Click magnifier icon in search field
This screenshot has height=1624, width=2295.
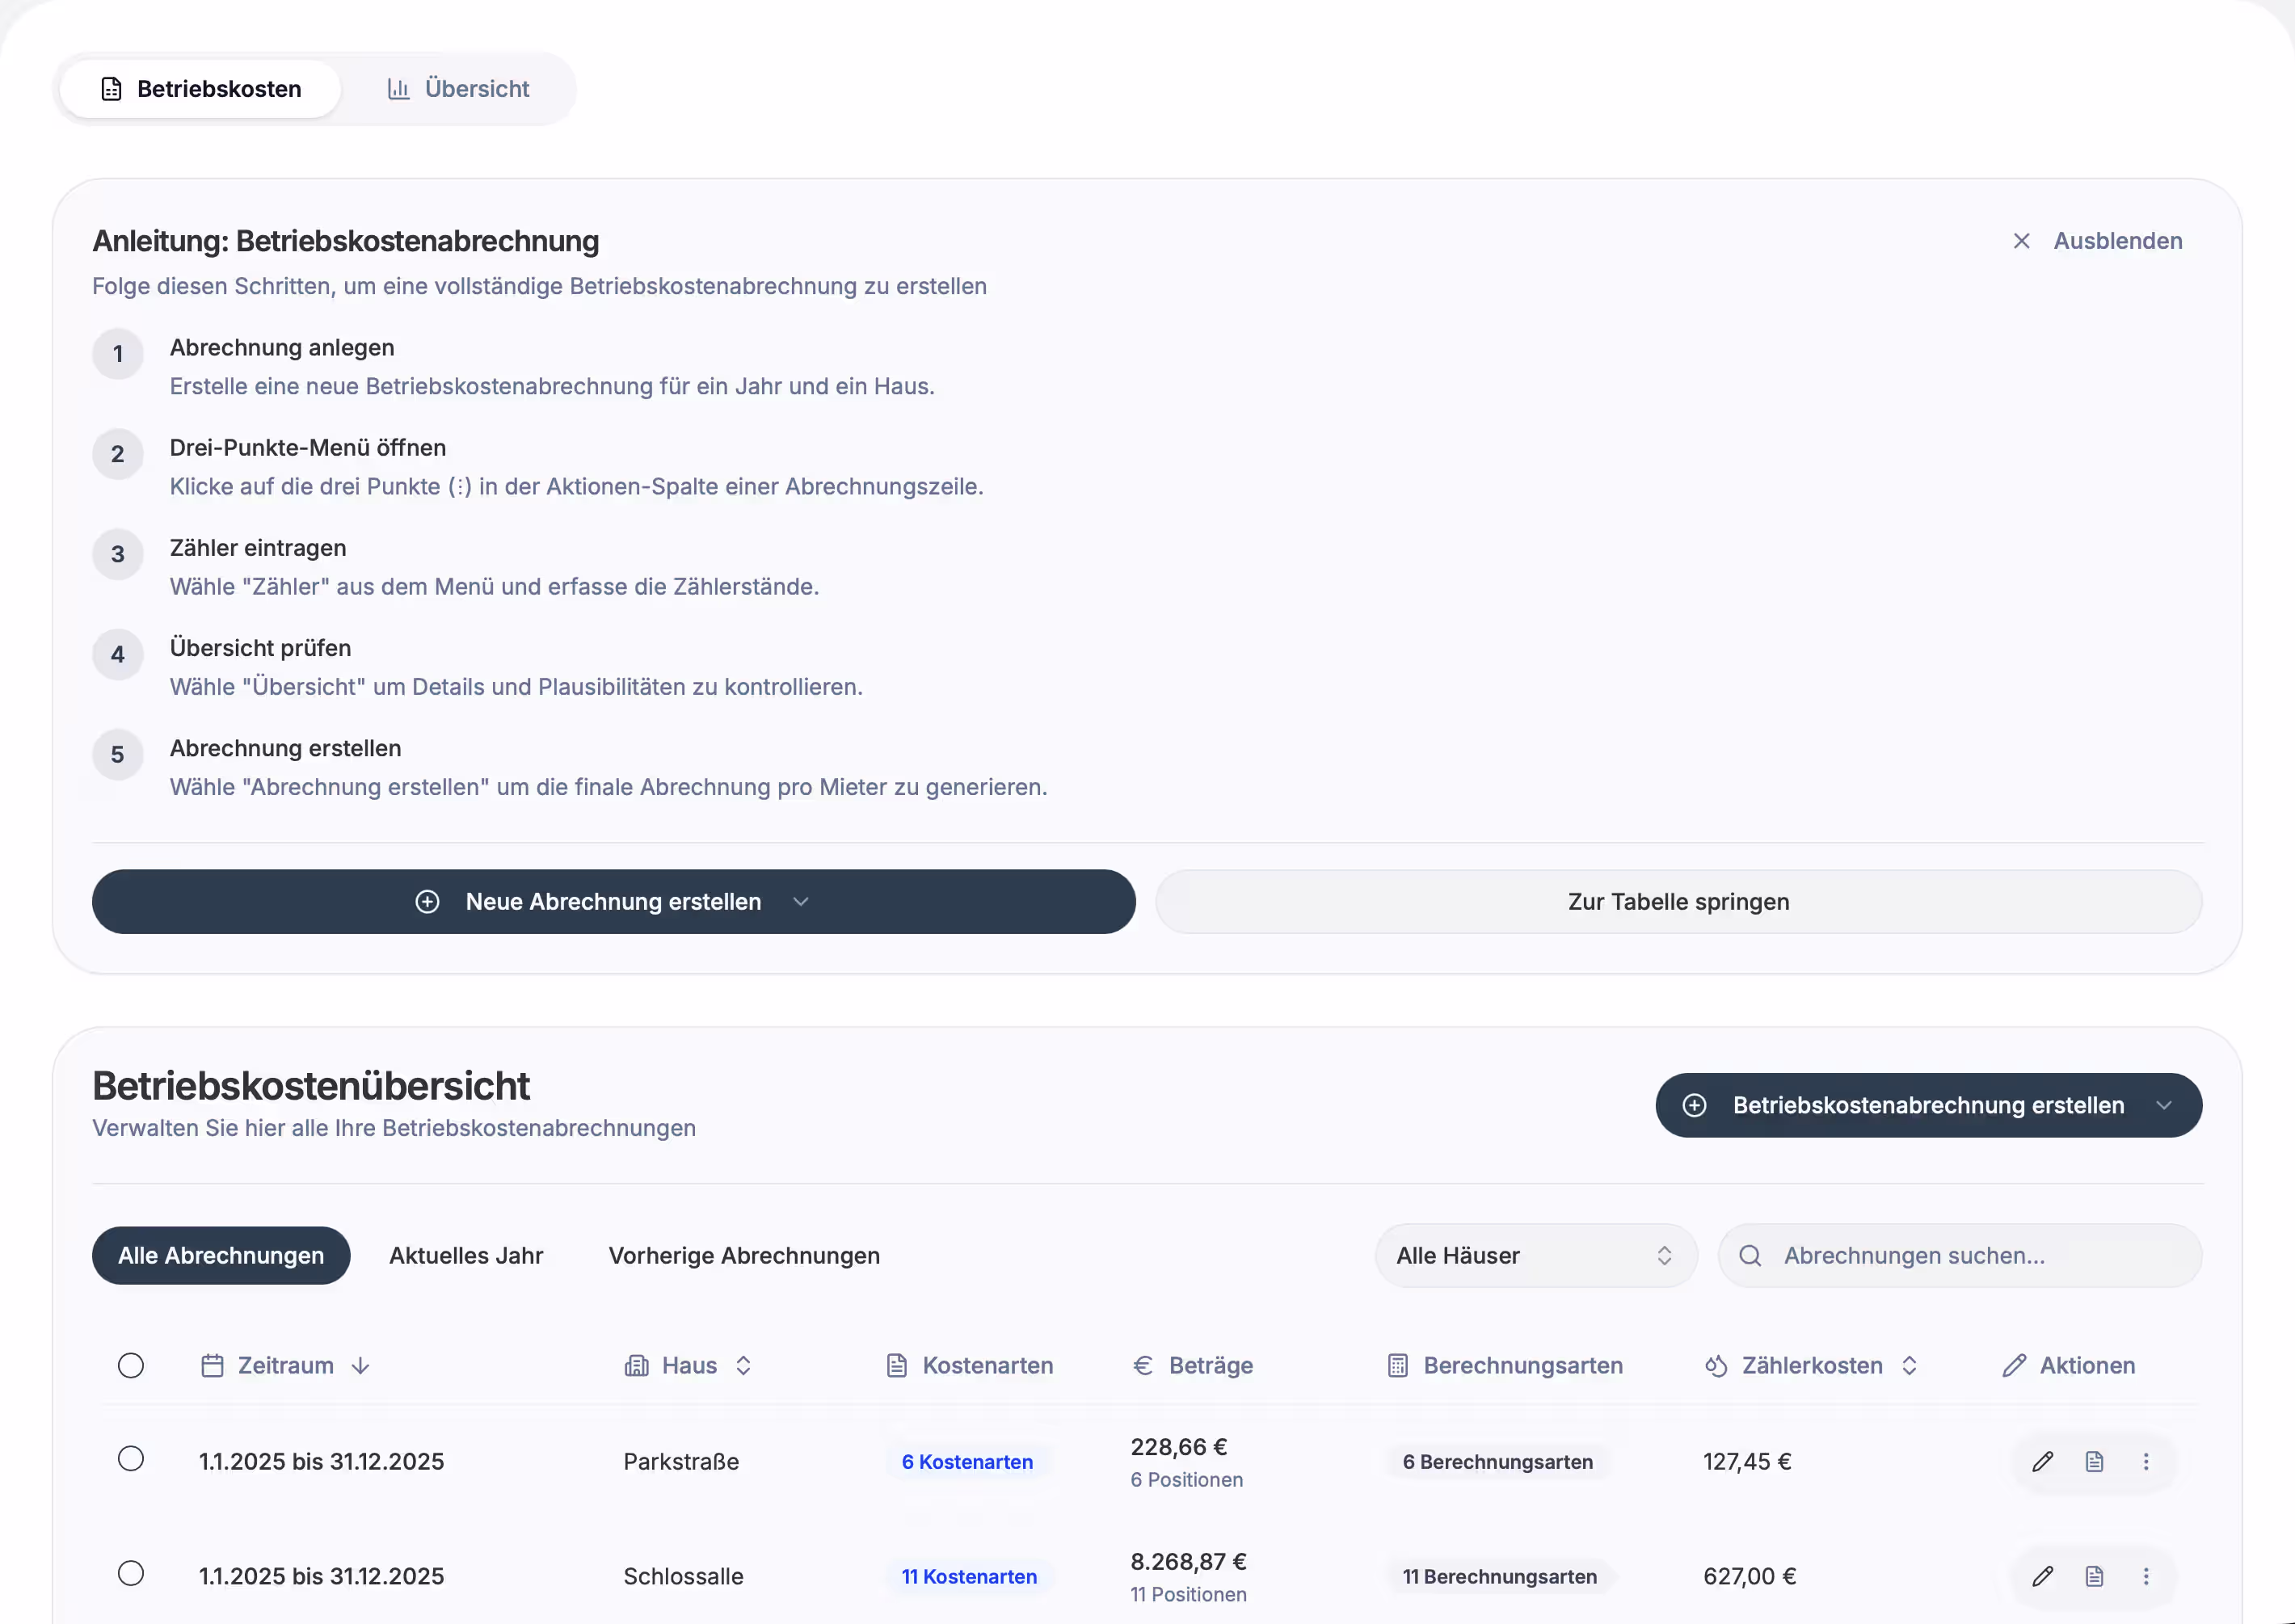click(1750, 1255)
